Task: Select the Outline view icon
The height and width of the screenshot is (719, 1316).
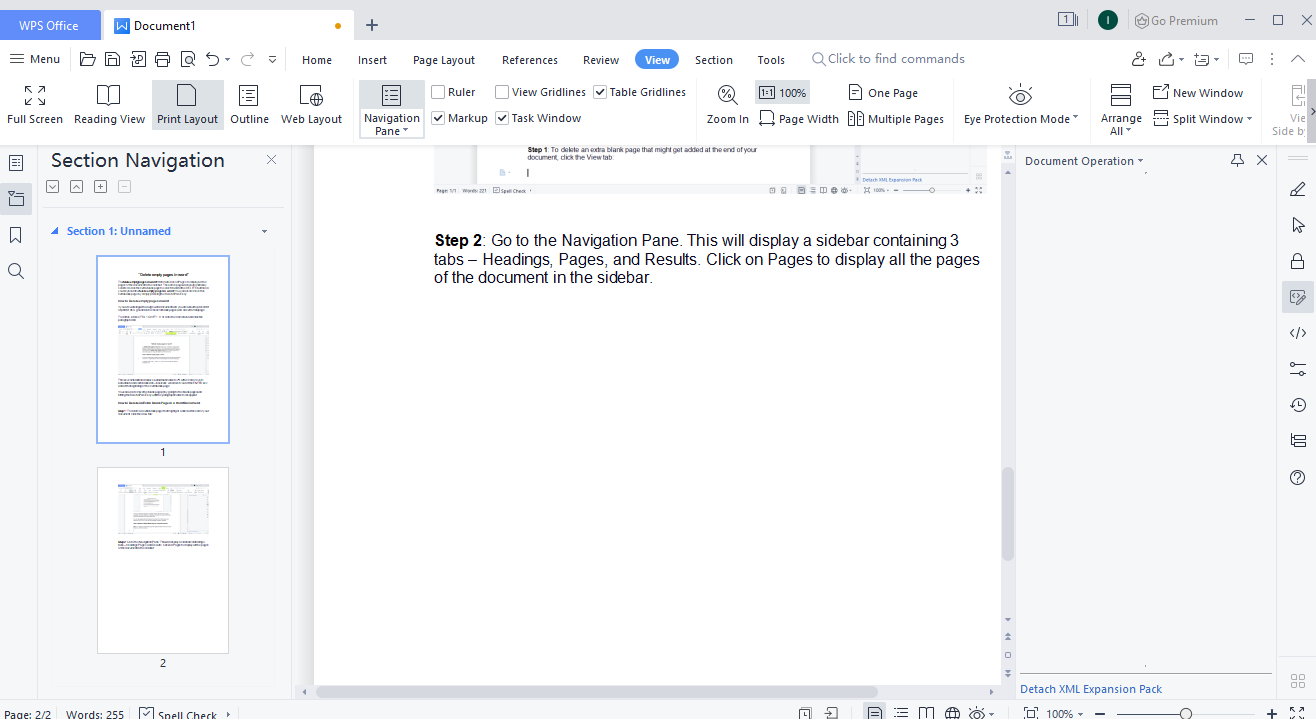Action: pyautogui.click(x=249, y=103)
